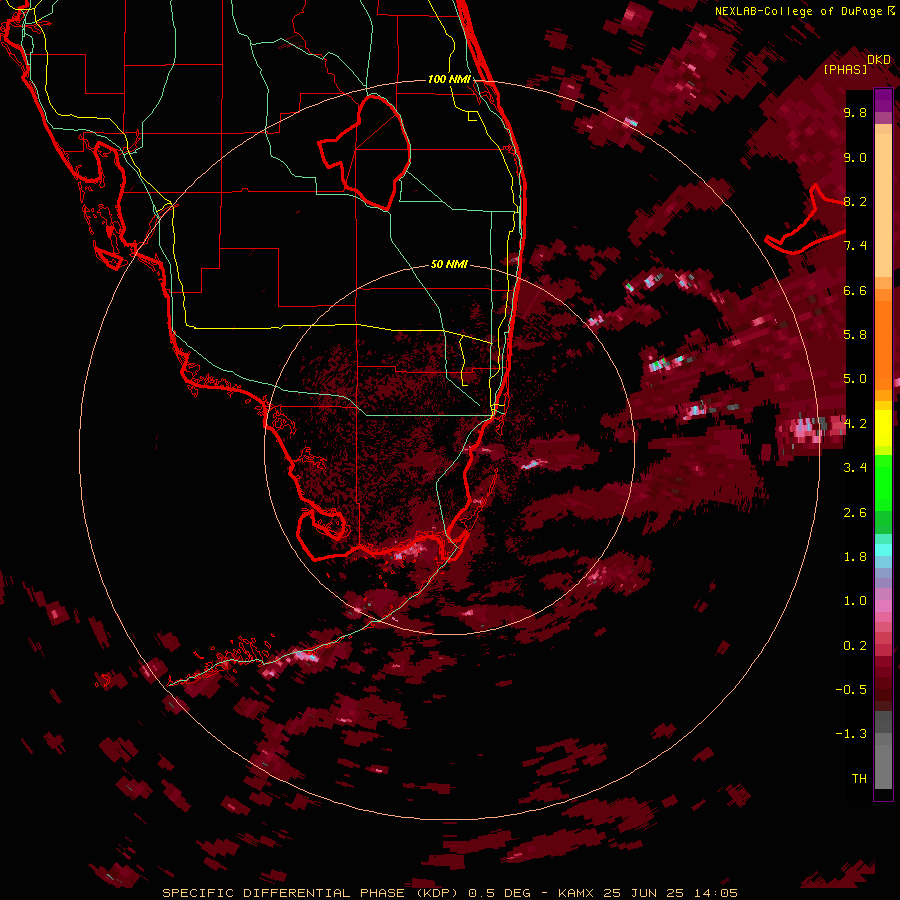The image size is (900, 900).
Task: Click the -1.3 legend value
Action: coord(851,734)
